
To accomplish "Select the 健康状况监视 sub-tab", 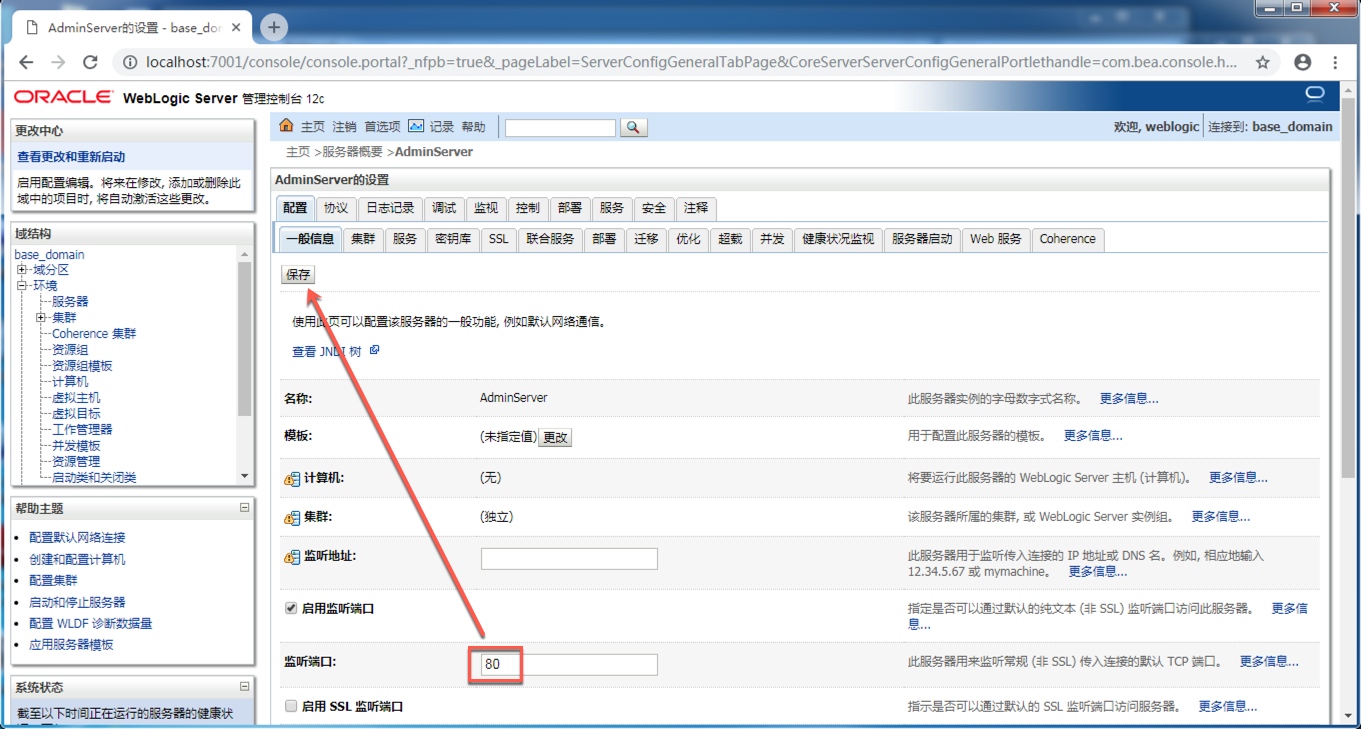I will pyautogui.click(x=838, y=239).
